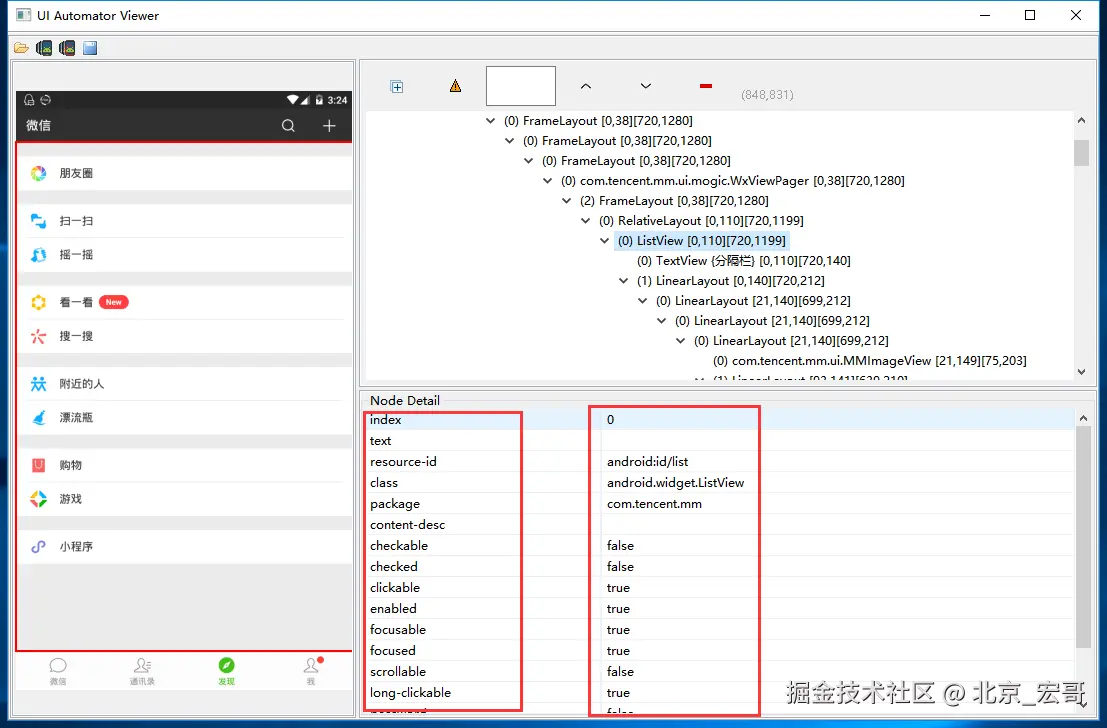1107x728 pixels.
Task: Tap the 摇一摇 shake icon
Action: pos(38,255)
